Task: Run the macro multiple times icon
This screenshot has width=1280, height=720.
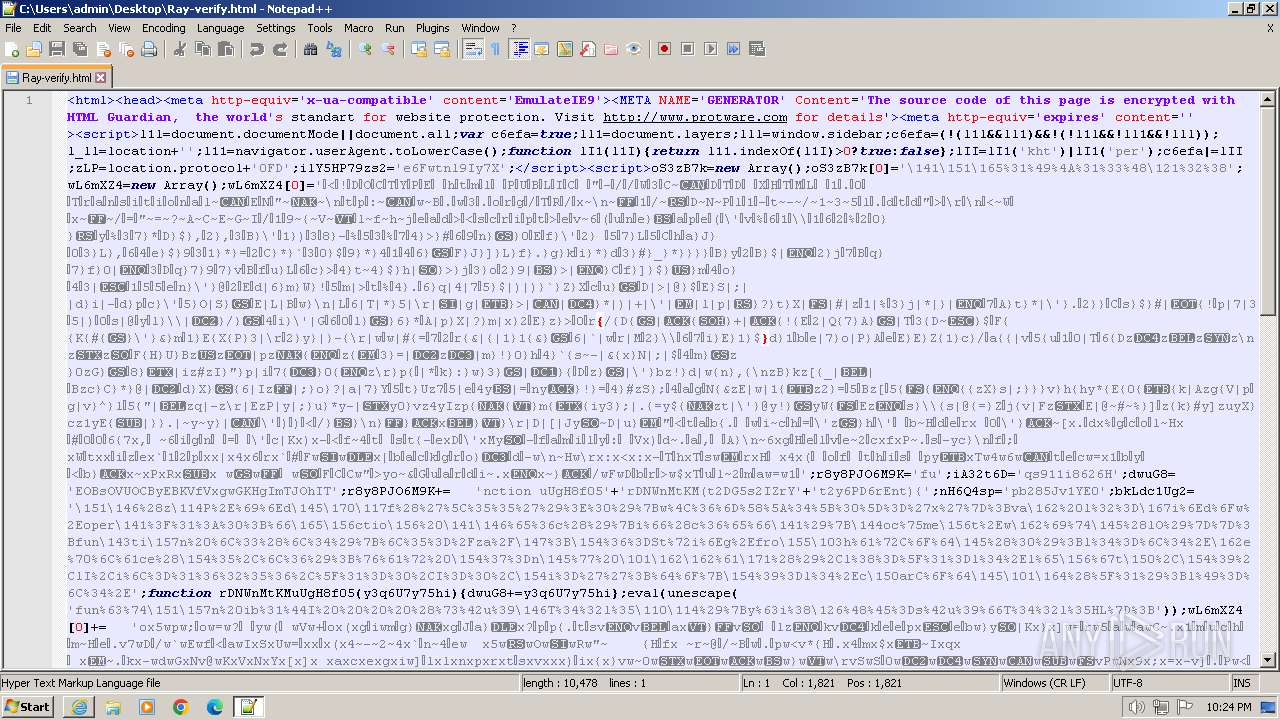Action: click(734, 49)
